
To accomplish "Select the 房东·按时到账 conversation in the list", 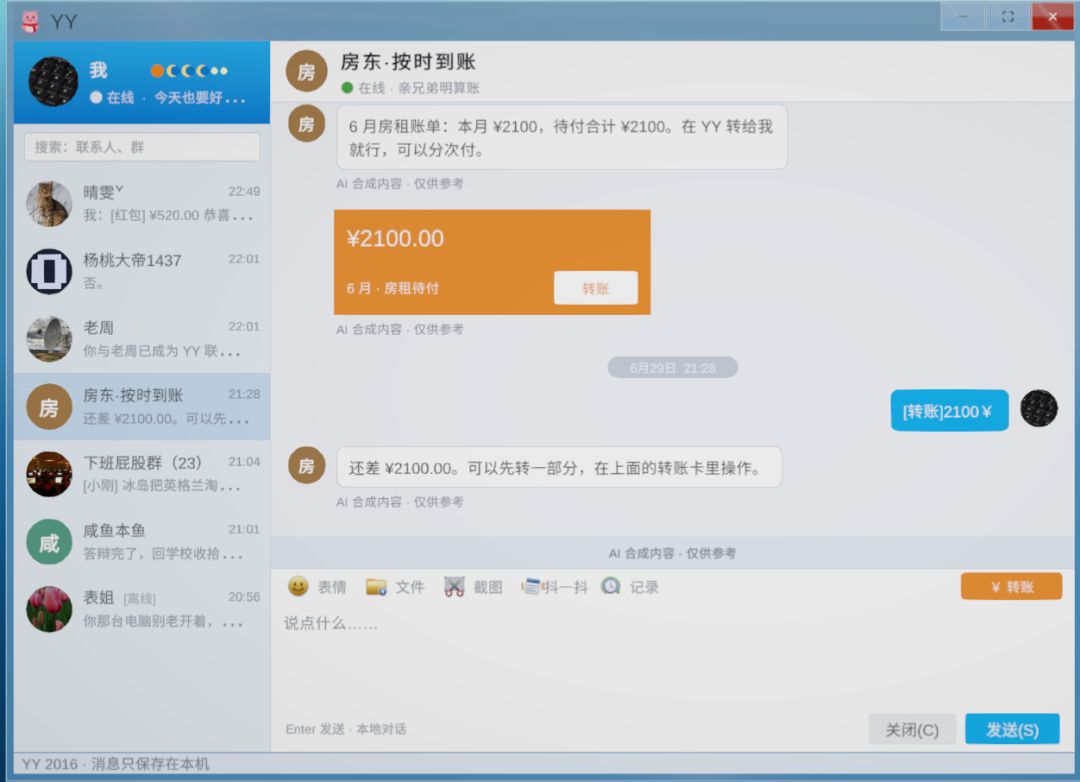I will click(142, 407).
